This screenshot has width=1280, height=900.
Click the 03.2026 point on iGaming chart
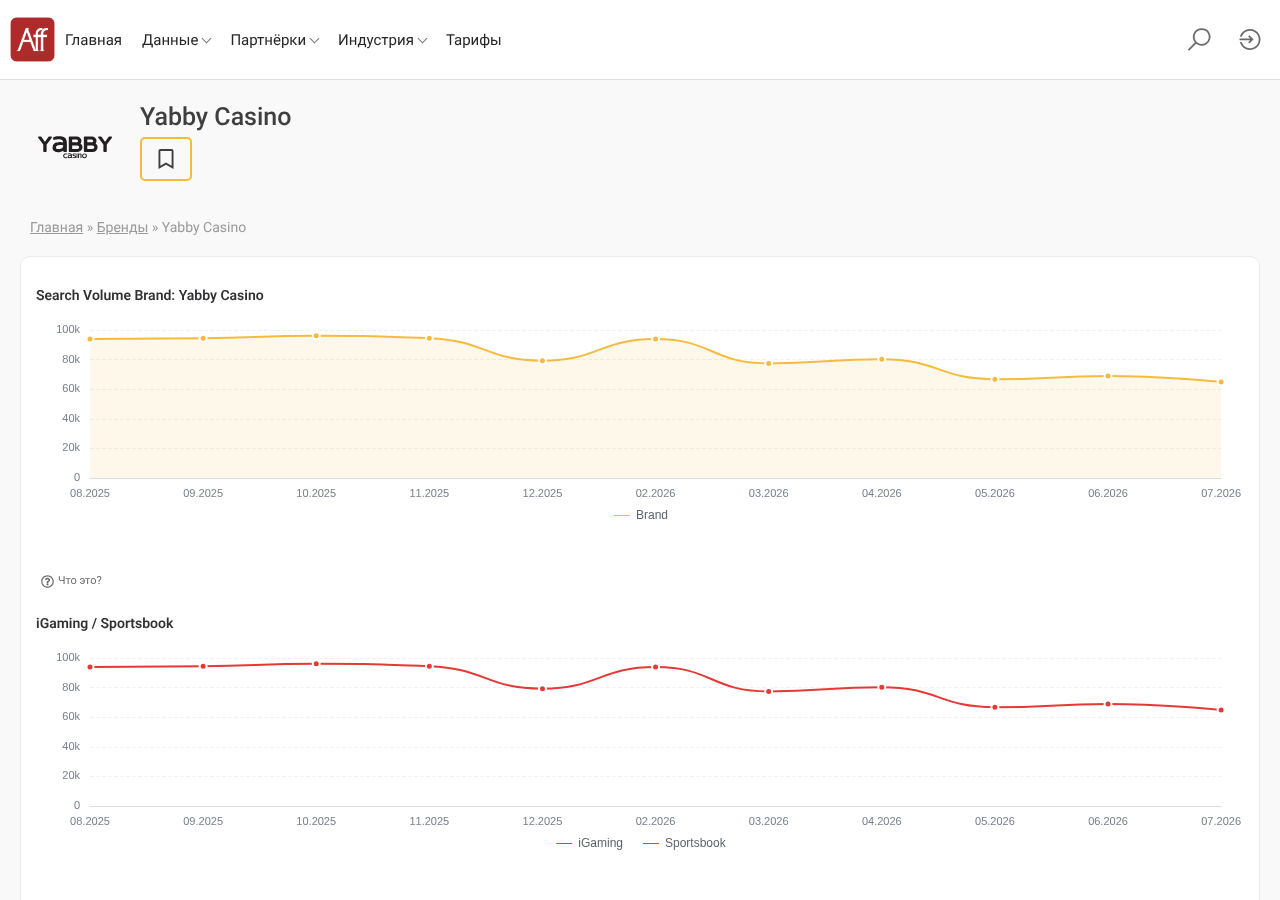(769, 691)
